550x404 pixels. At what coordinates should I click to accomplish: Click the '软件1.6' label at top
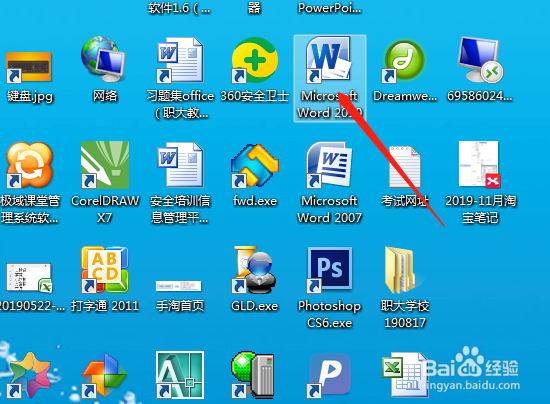click(x=179, y=8)
